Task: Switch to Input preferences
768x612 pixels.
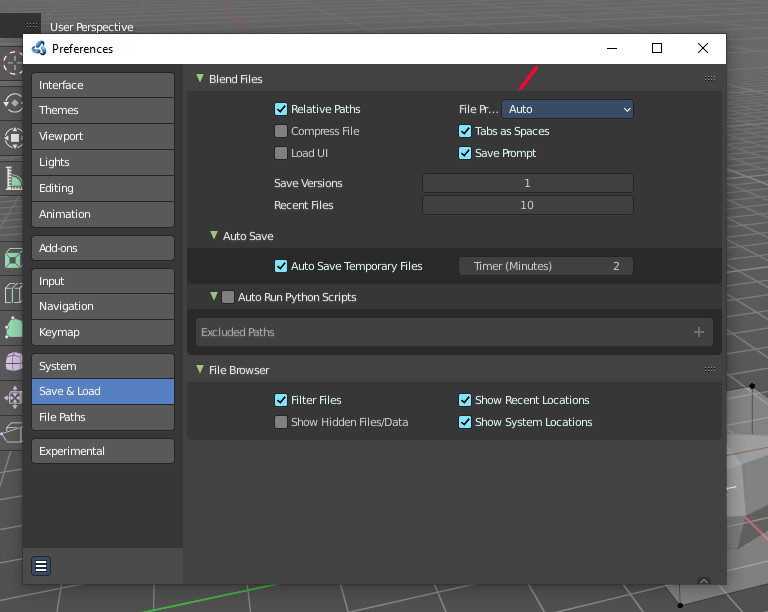Action: coord(103,281)
